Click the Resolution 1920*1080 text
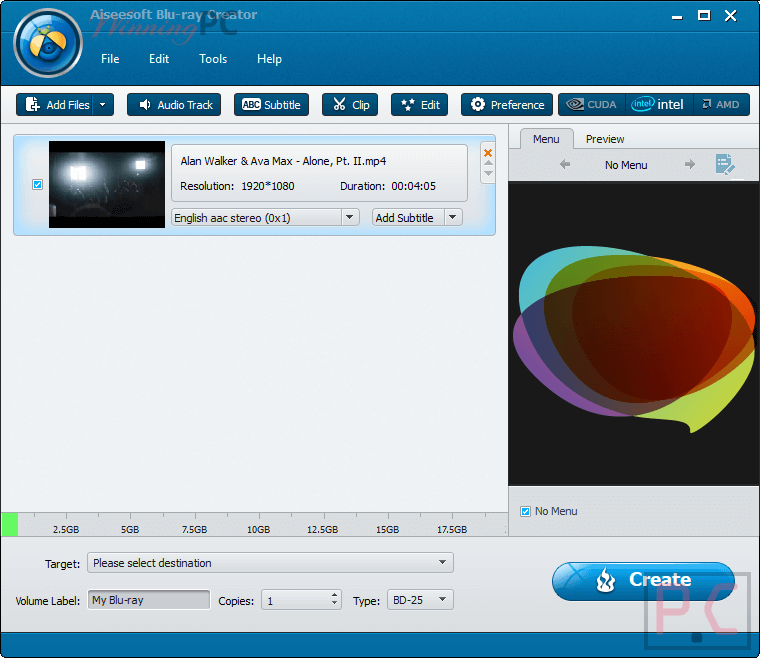 click(x=237, y=186)
